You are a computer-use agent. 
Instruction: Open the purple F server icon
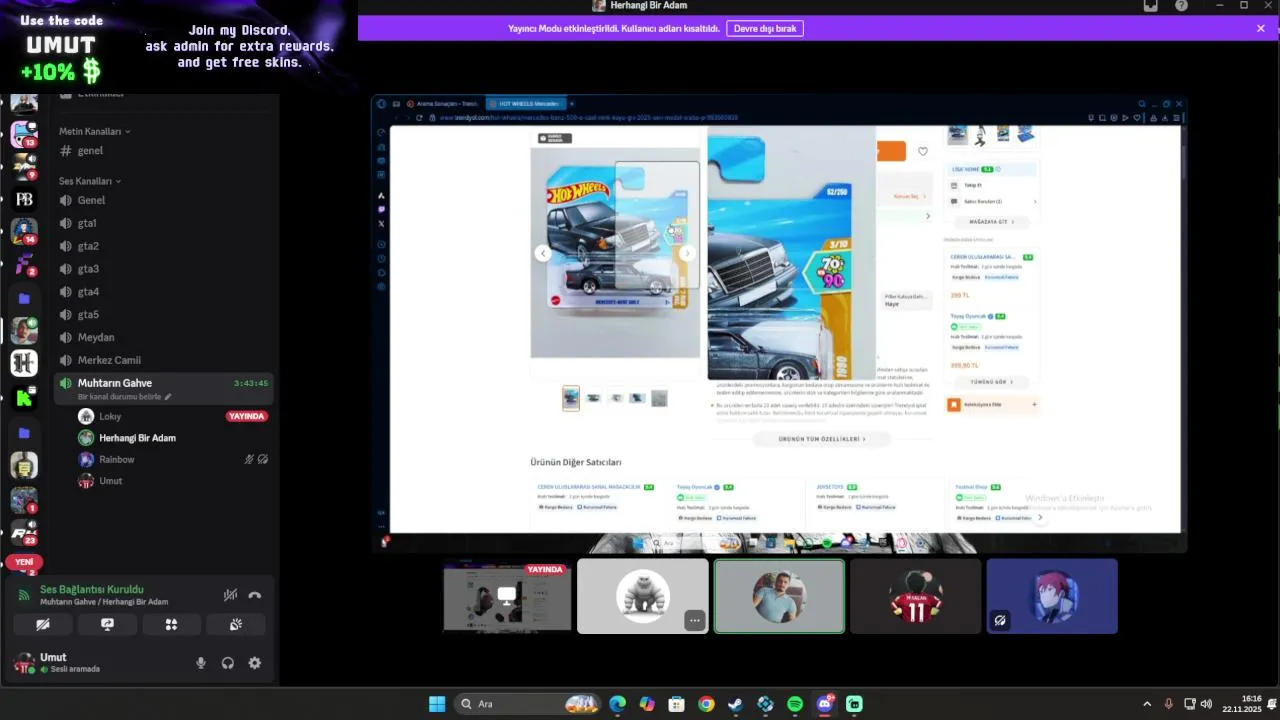pos(24,265)
